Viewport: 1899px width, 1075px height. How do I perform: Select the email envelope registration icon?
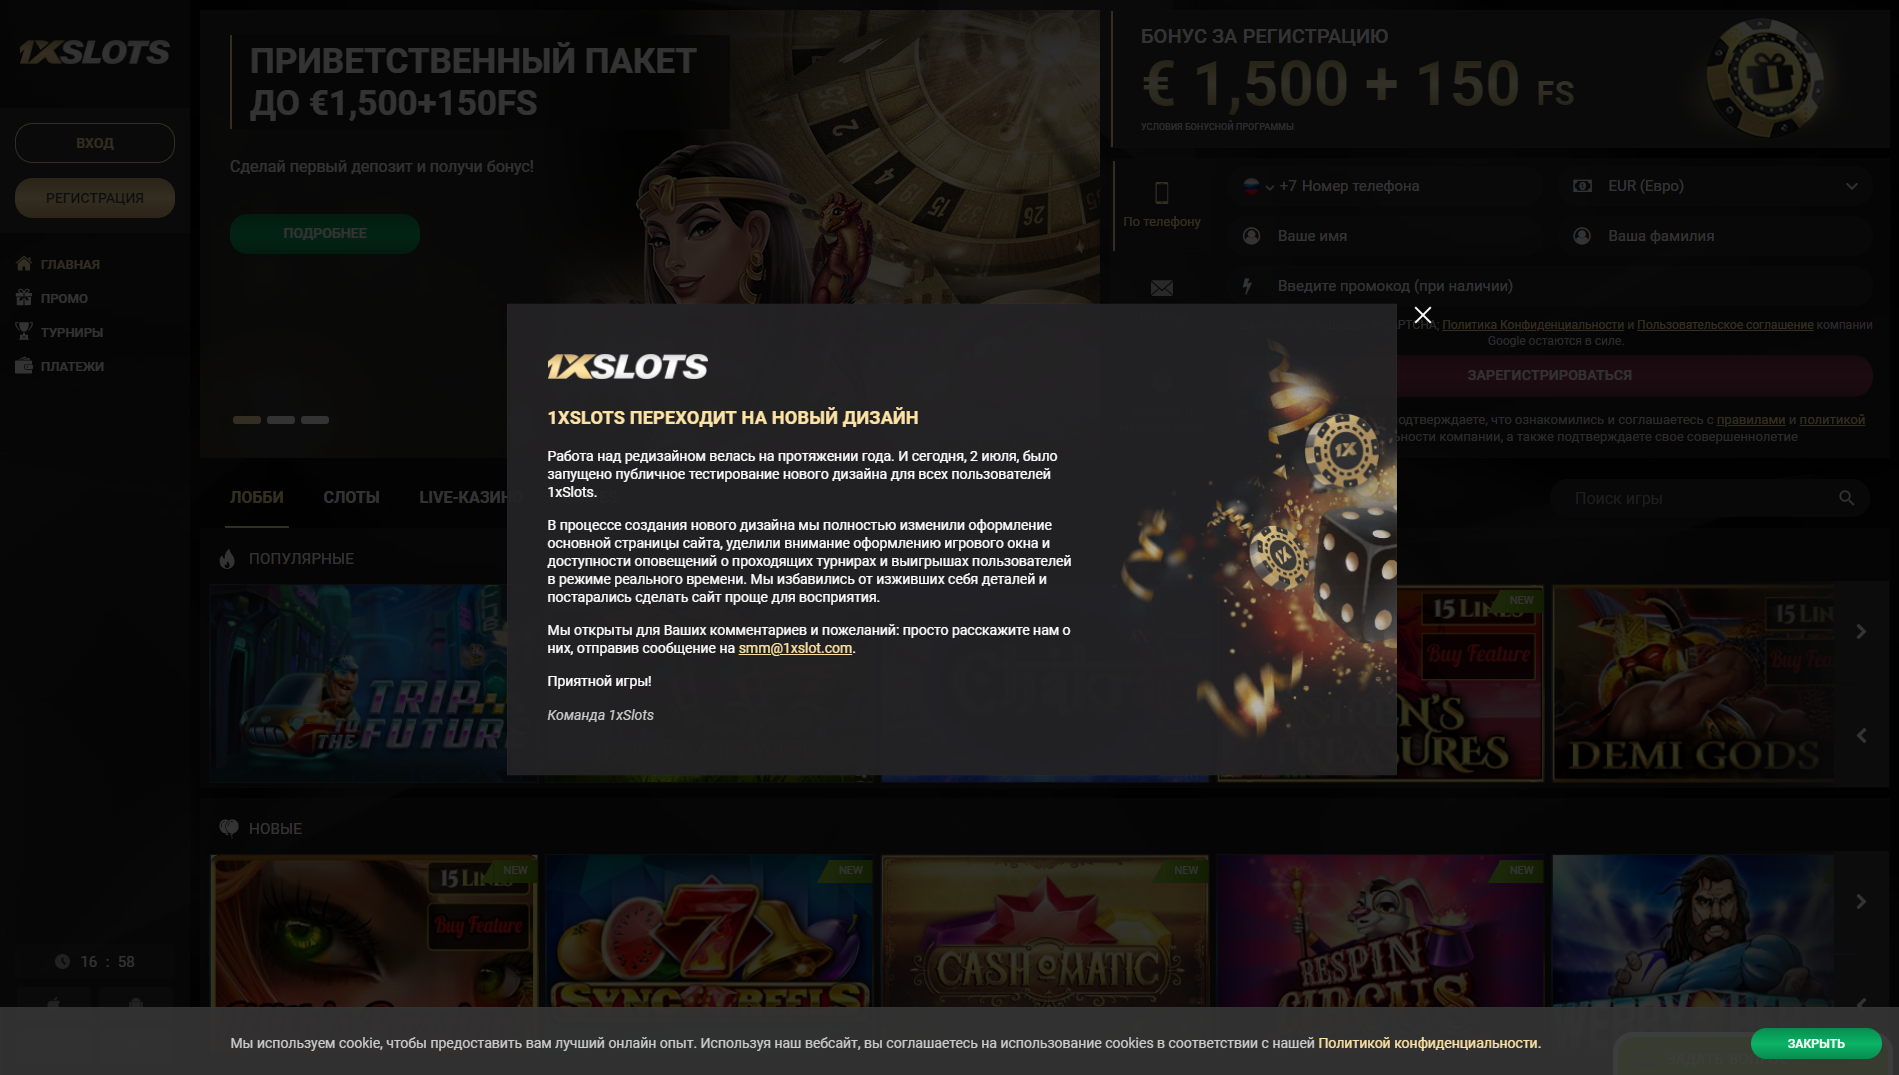[1161, 288]
